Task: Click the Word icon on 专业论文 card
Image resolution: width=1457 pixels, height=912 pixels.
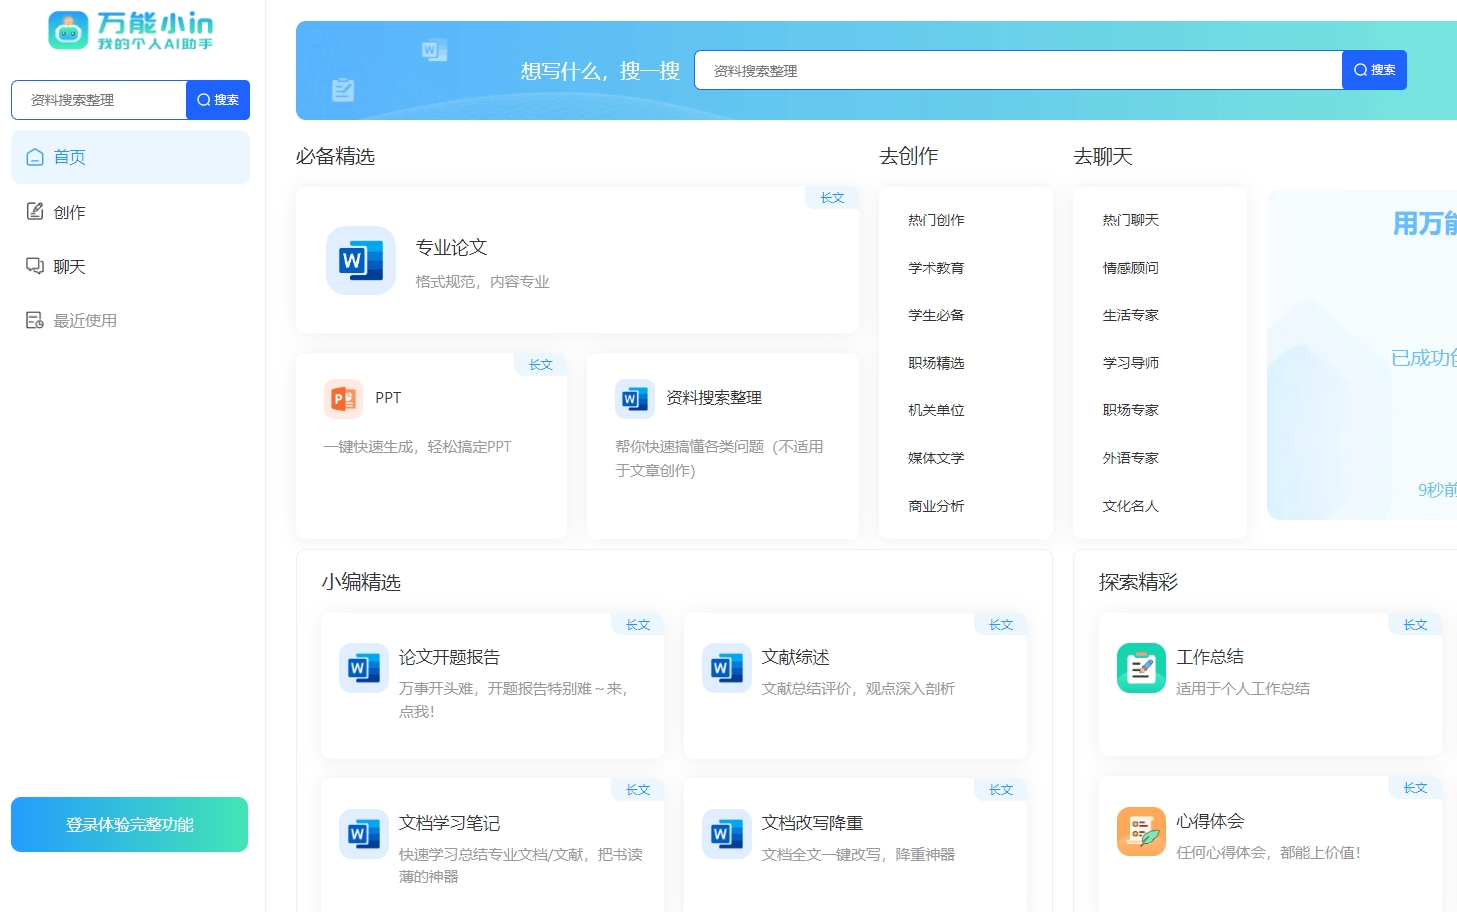Action: [x=360, y=261]
